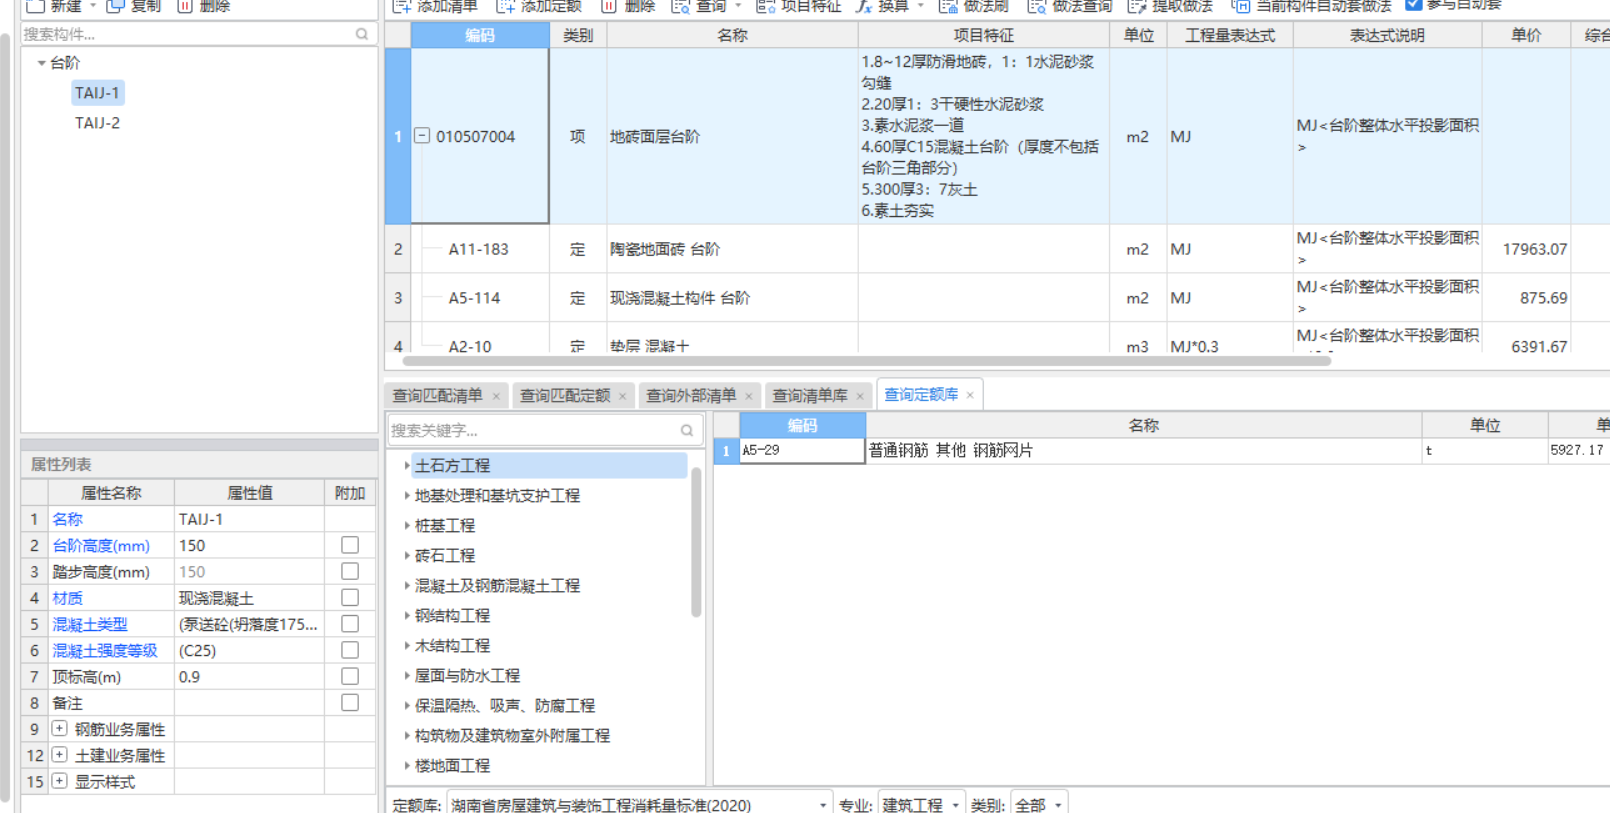Expand 土建业务属性 in the property list
Screen dimensions: 1610x813
pyautogui.click(x=60, y=754)
